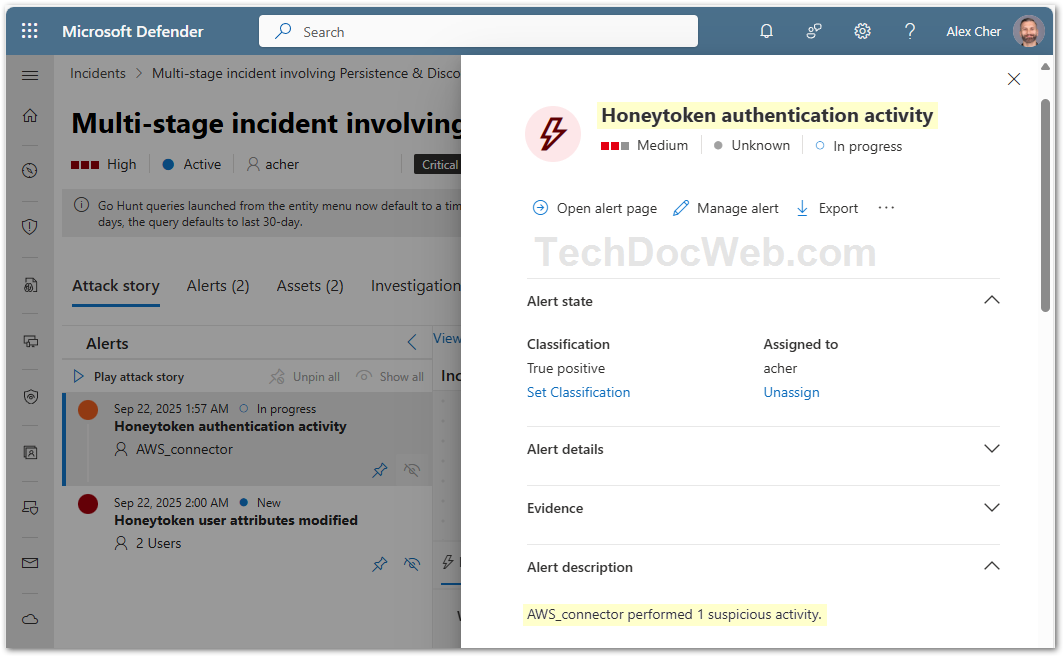This screenshot has height=657, width=1064.
Task: Switch to the Alerts (2) tab
Action: [218, 286]
